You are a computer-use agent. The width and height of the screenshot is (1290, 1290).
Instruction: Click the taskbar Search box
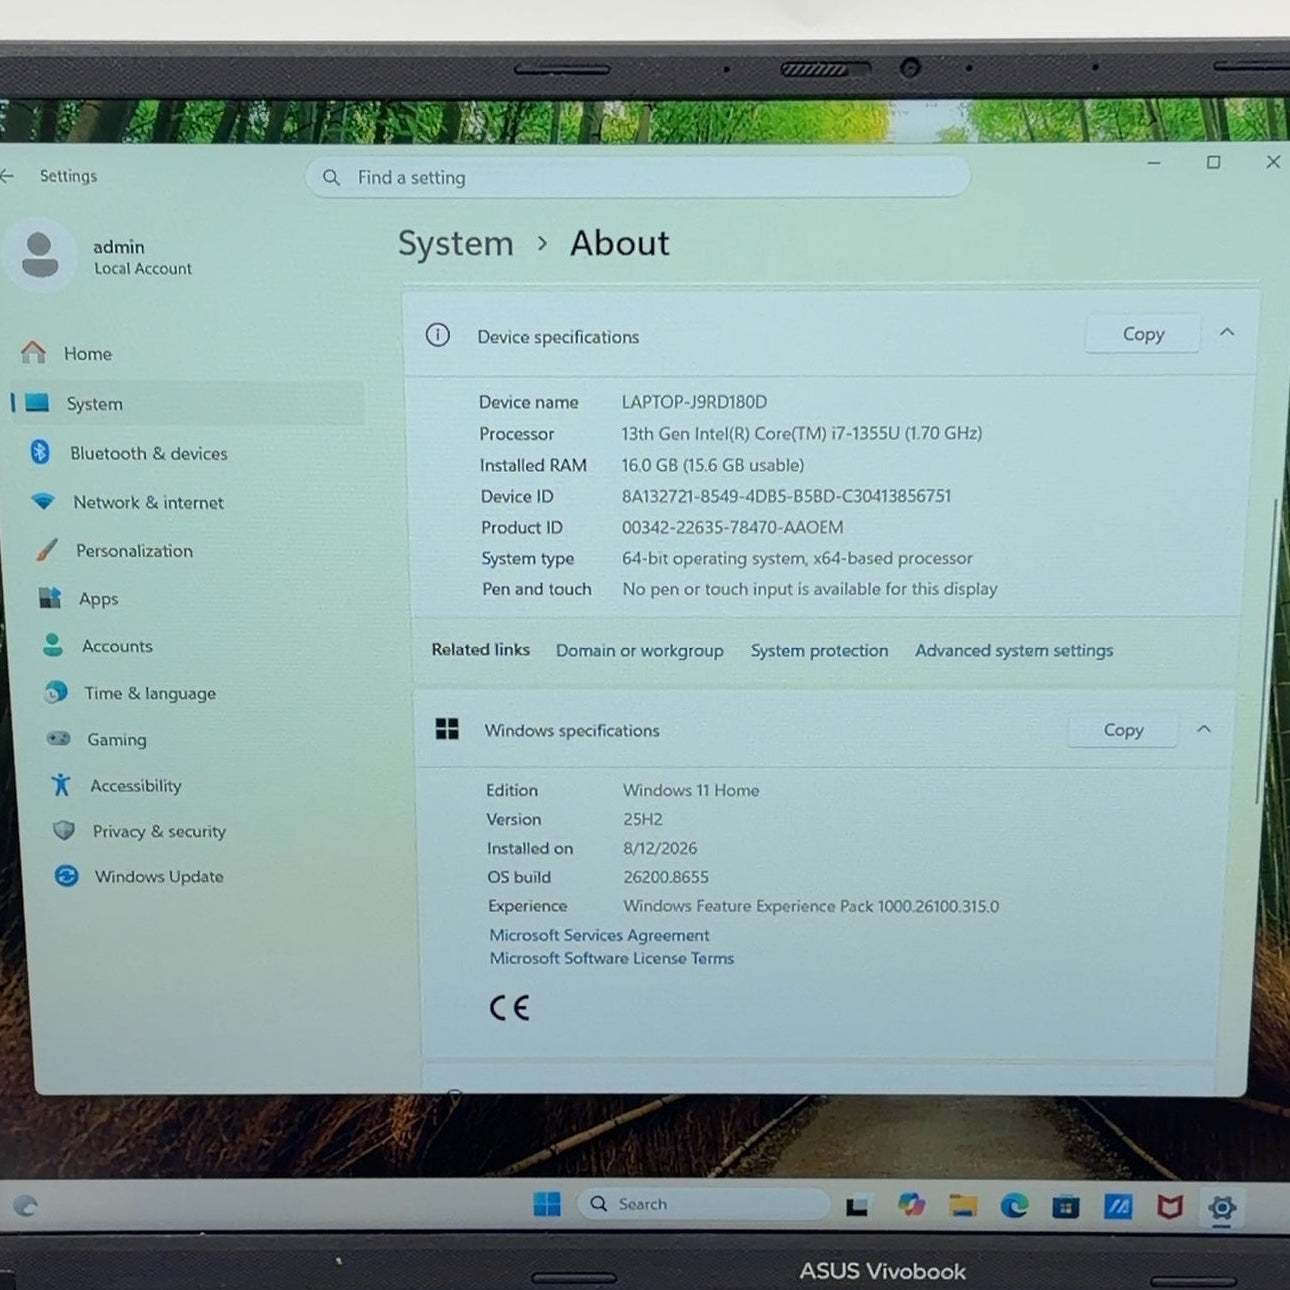click(x=704, y=1204)
